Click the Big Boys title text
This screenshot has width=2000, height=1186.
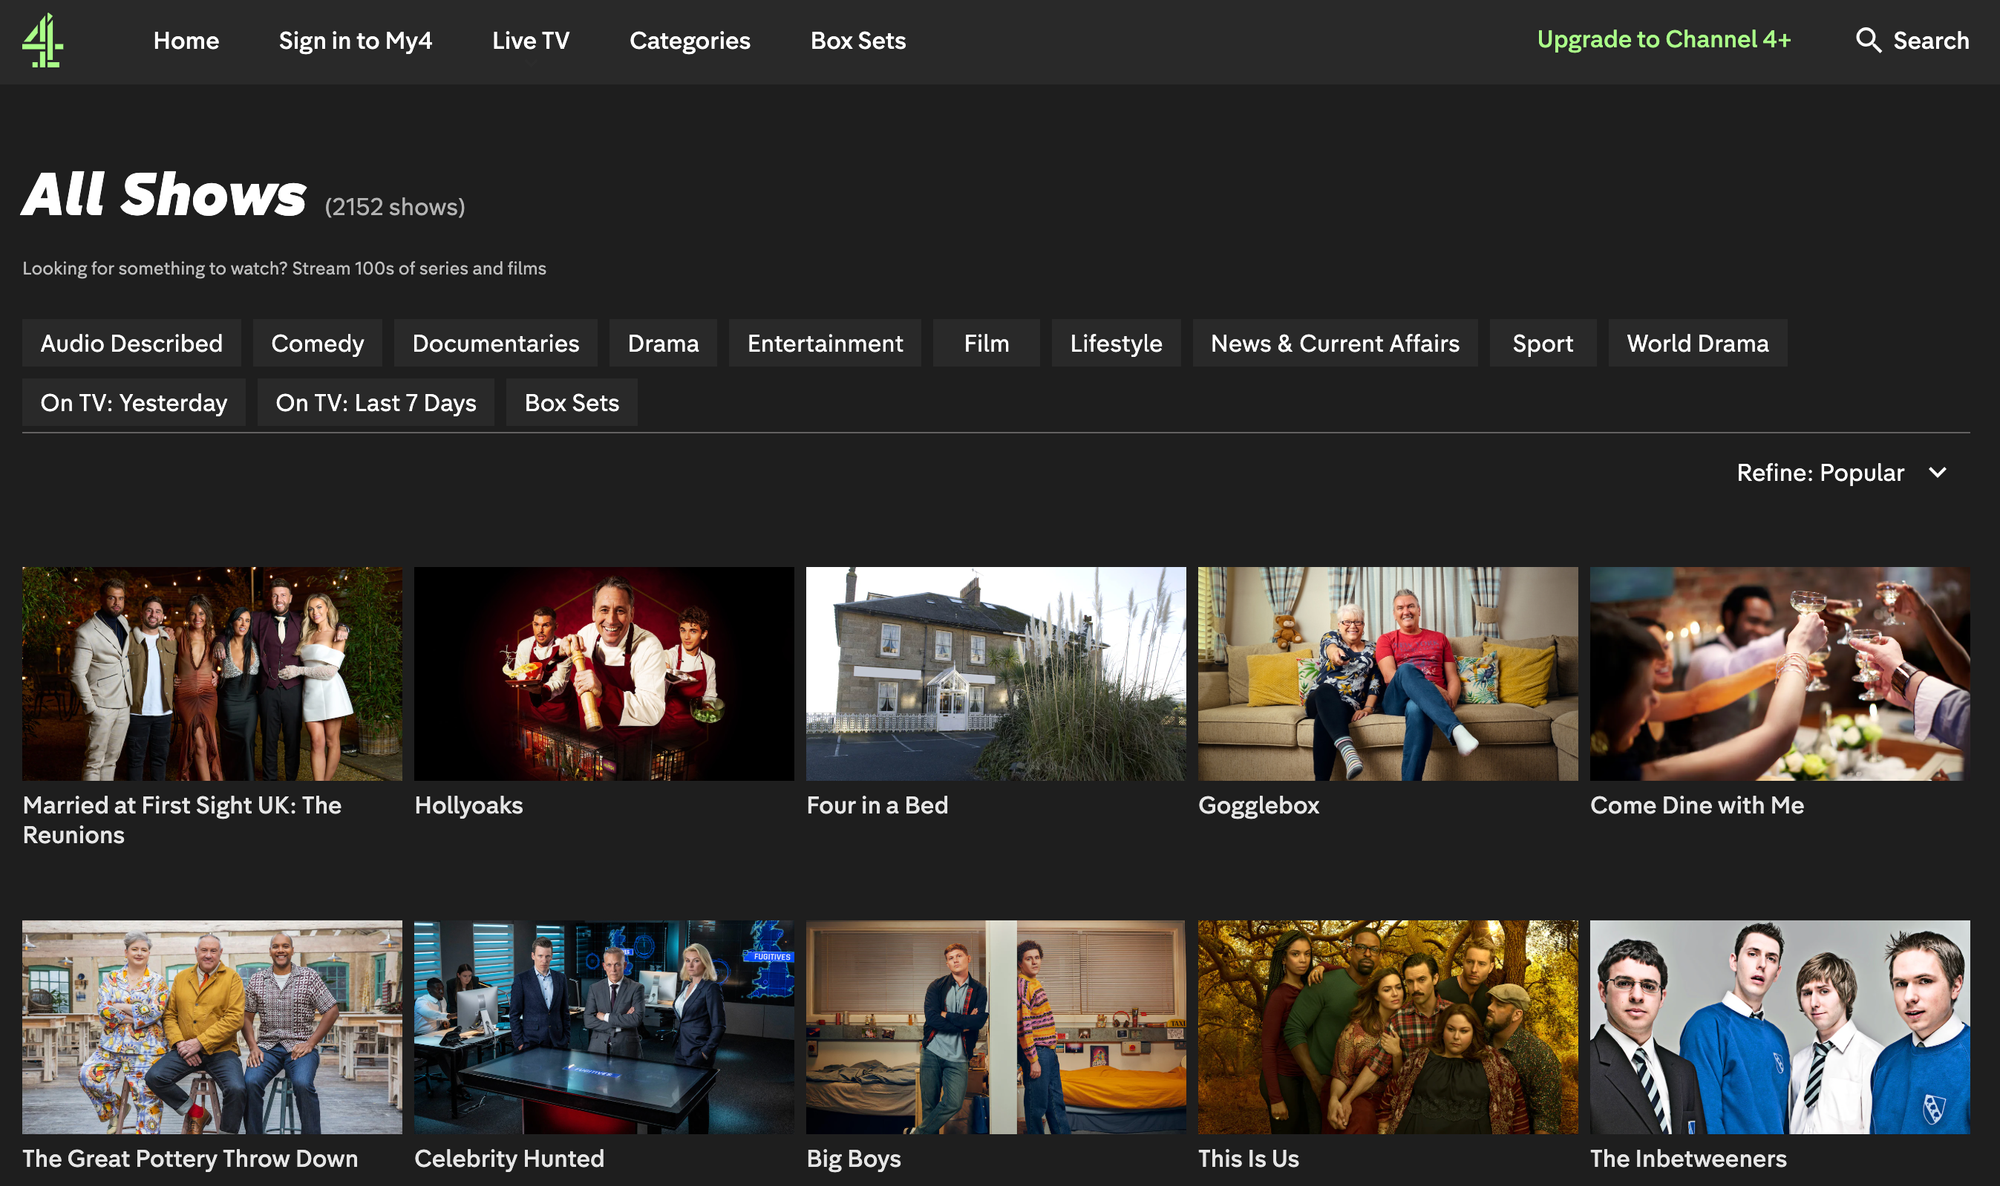point(854,1158)
